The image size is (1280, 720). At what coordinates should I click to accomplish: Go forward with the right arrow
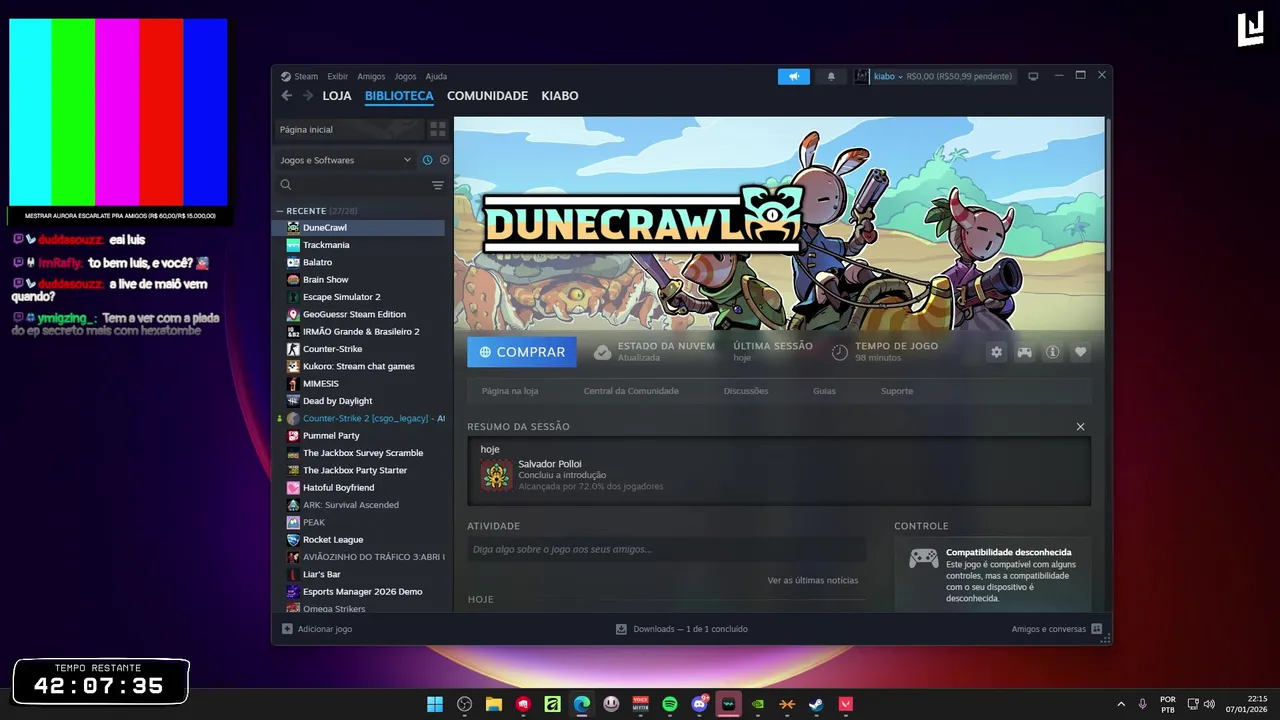pyautogui.click(x=308, y=96)
